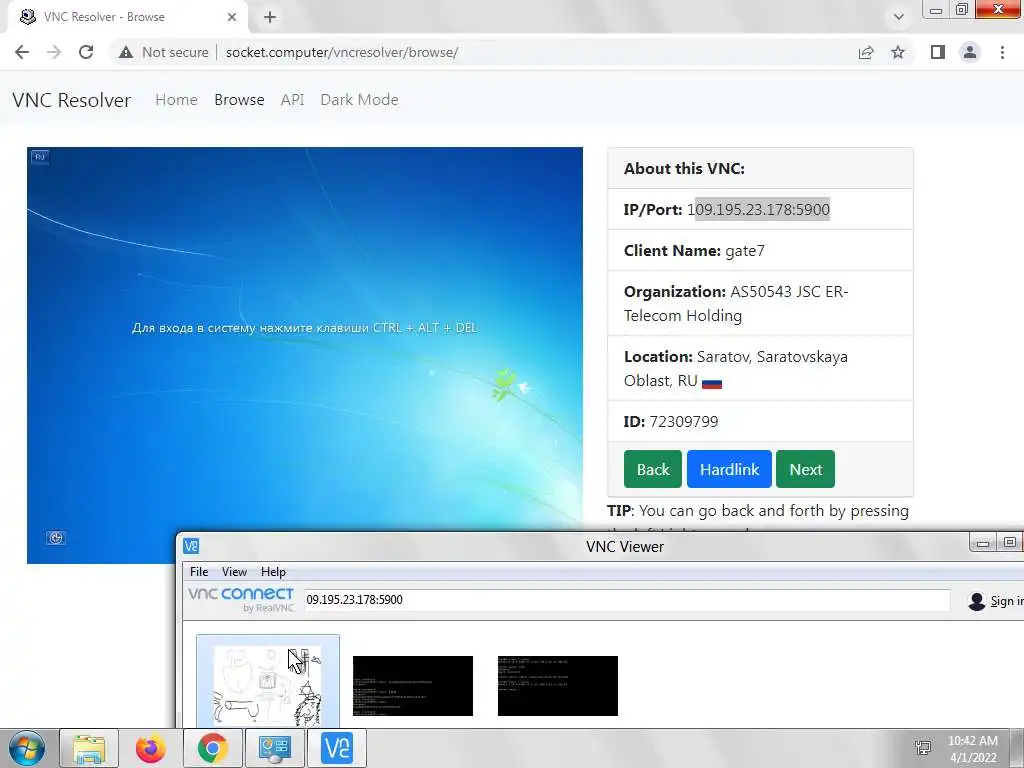Click the ID 72309799 text
This screenshot has height=768, width=1024.
pyautogui.click(x=671, y=421)
